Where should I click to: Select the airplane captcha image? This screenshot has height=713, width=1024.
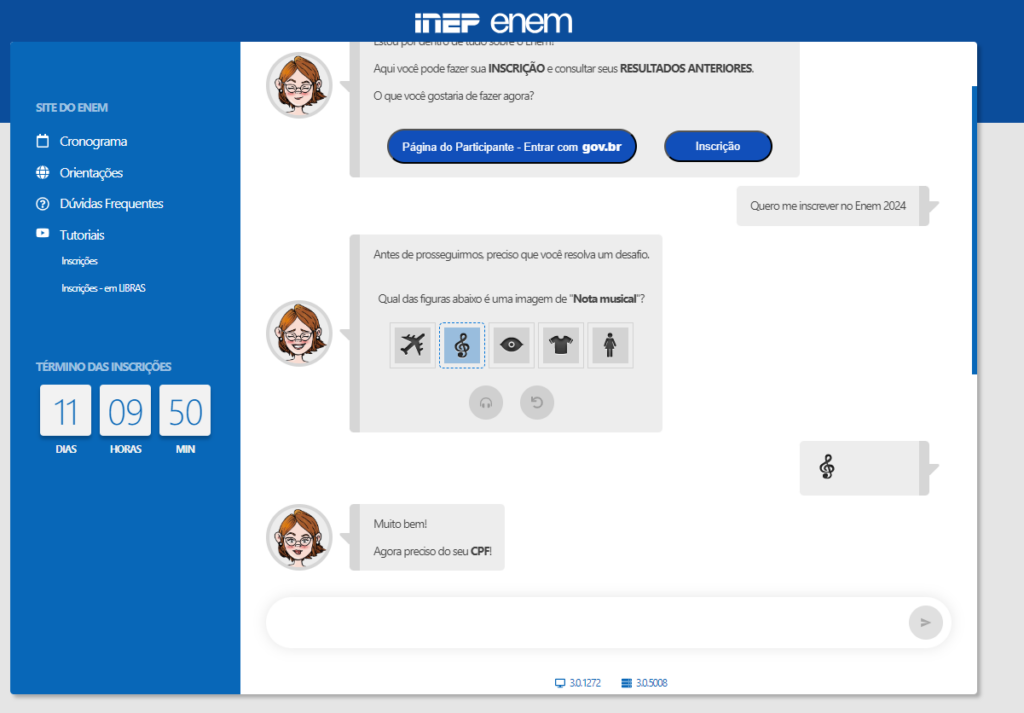(413, 345)
